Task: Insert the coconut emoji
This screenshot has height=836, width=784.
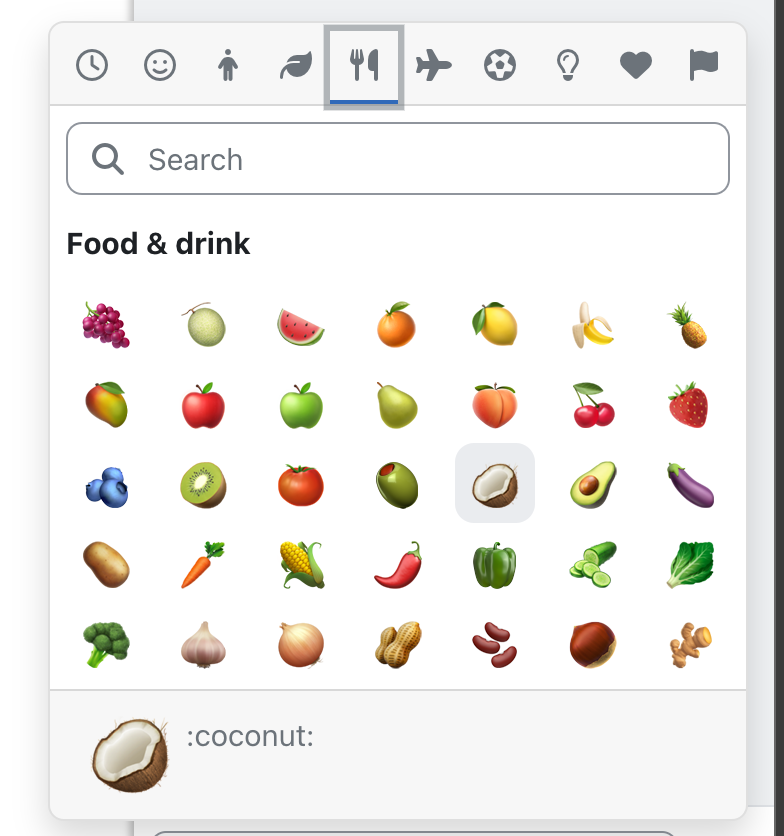Action: tap(495, 483)
